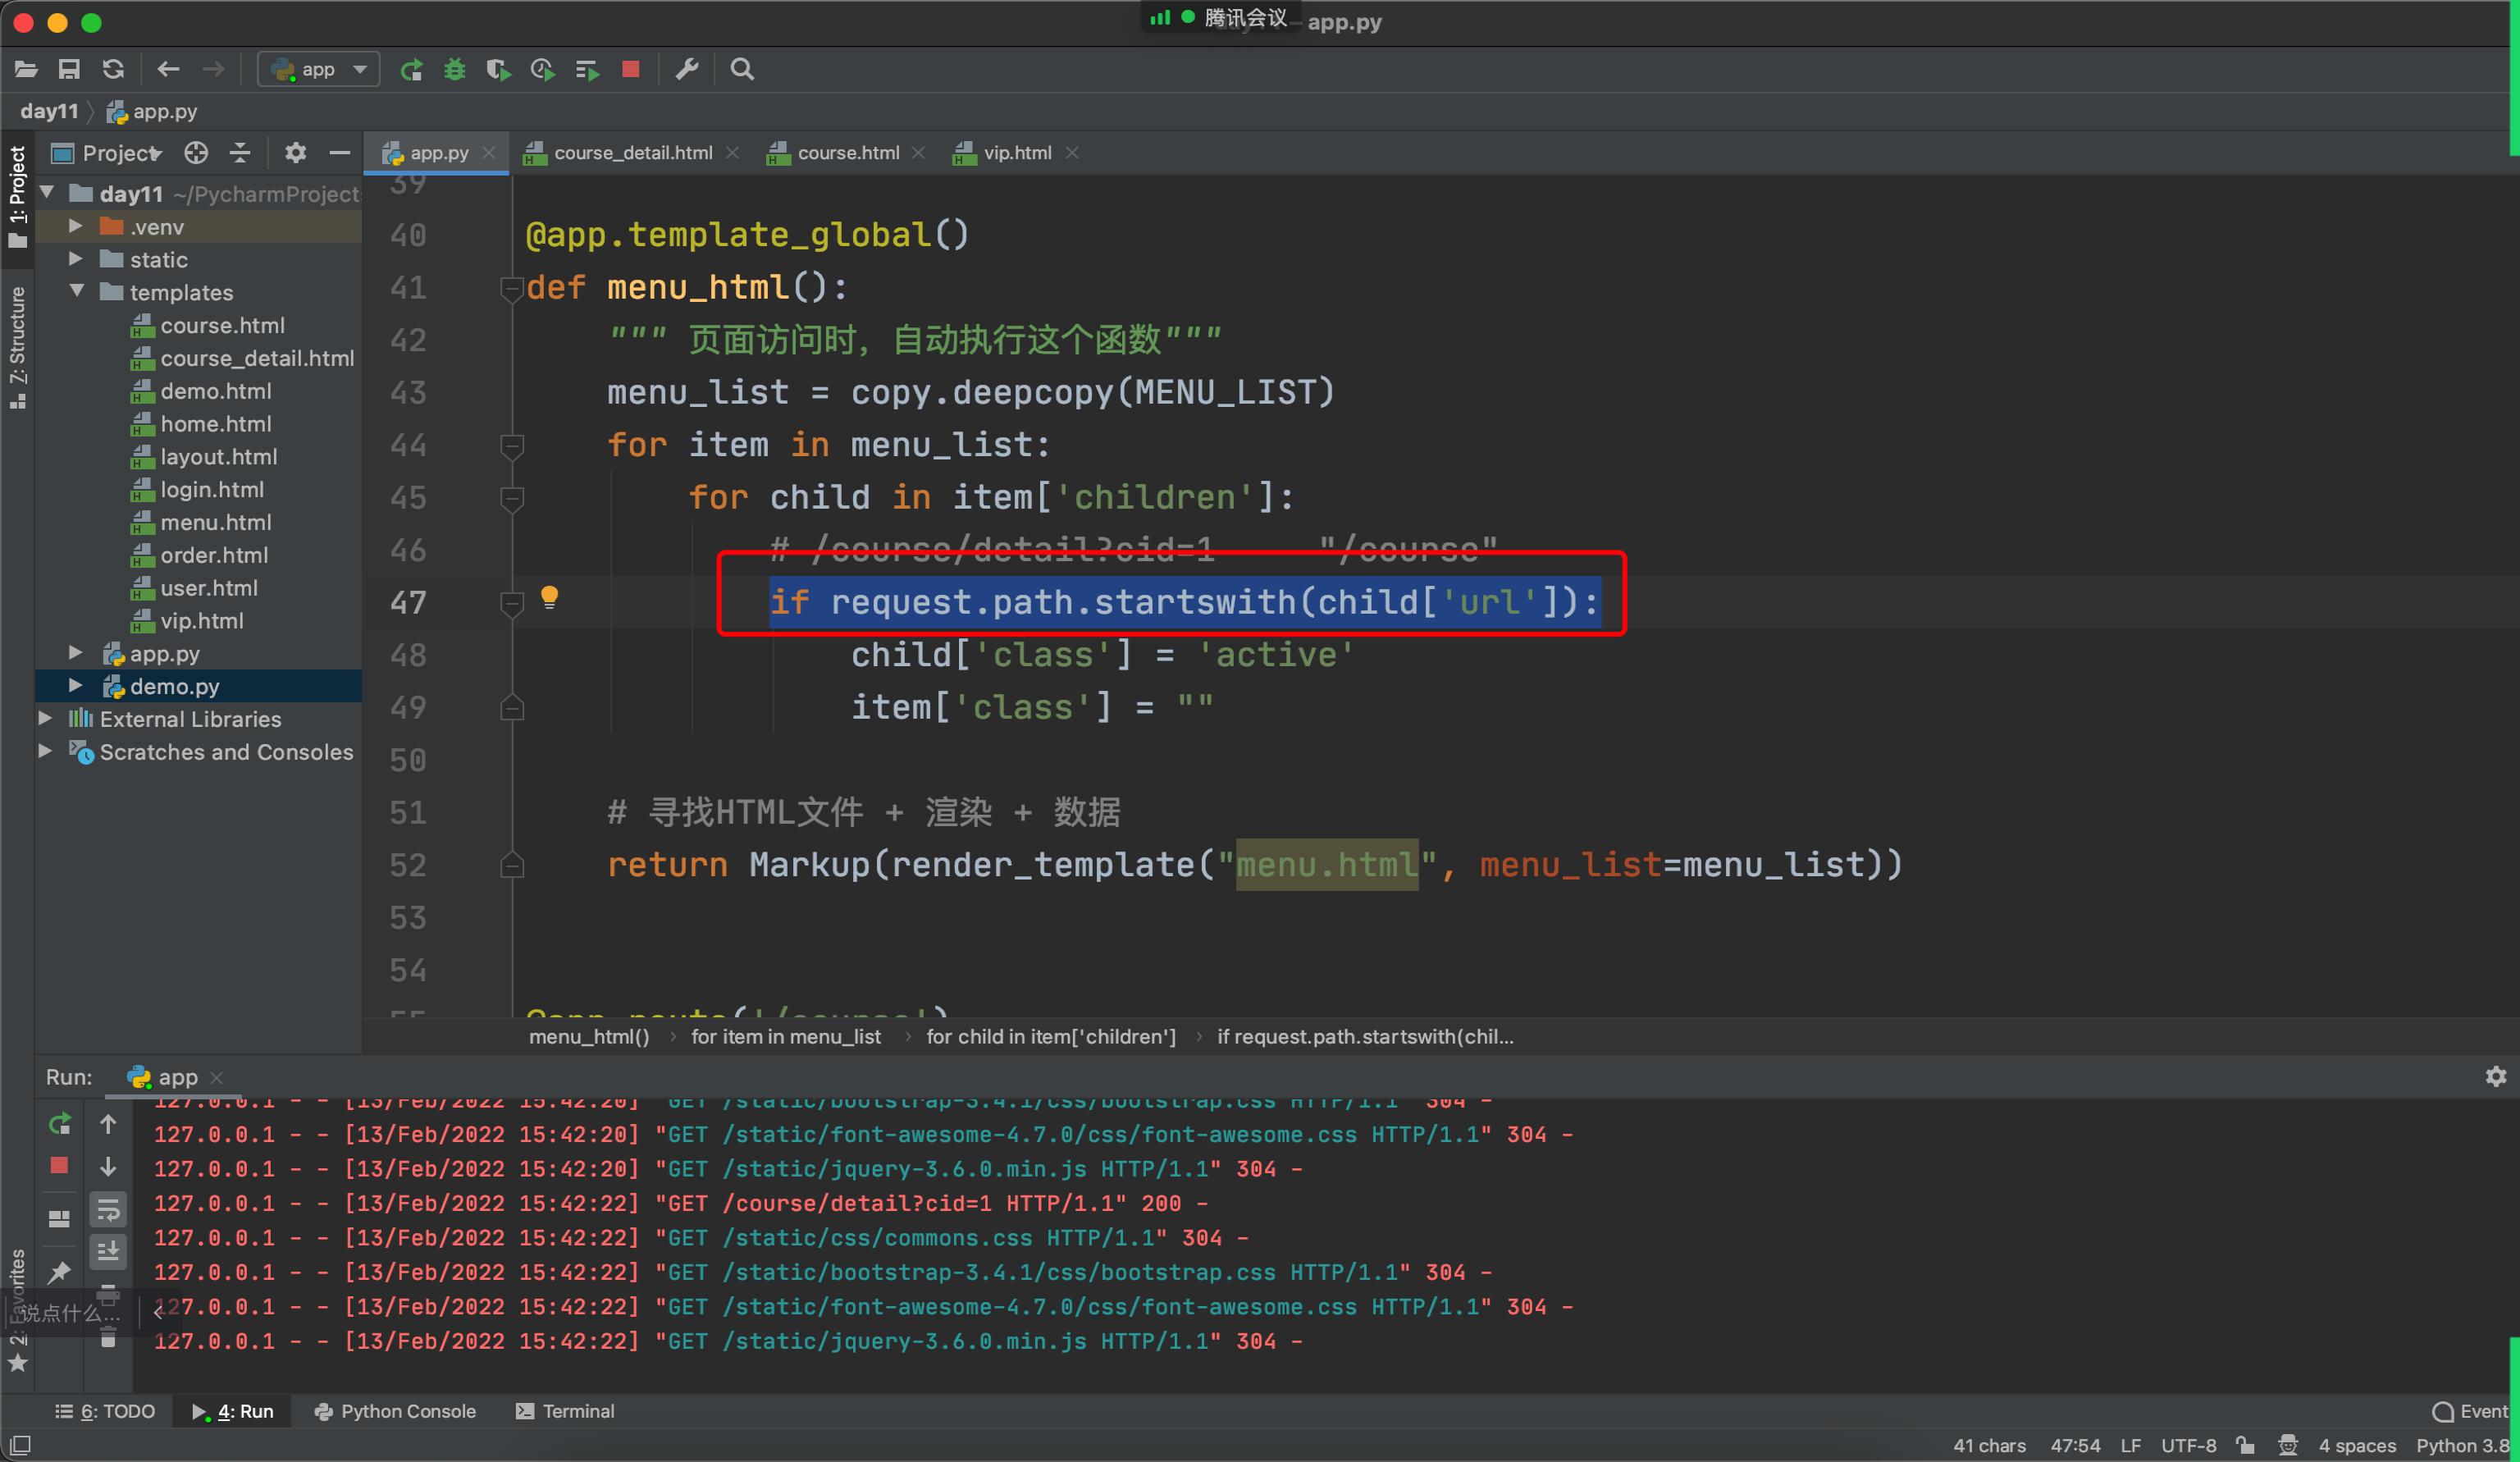Open file with the toolbar folder icon
The height and width of the screenshot is (1462, 2520).
point(26,69)
